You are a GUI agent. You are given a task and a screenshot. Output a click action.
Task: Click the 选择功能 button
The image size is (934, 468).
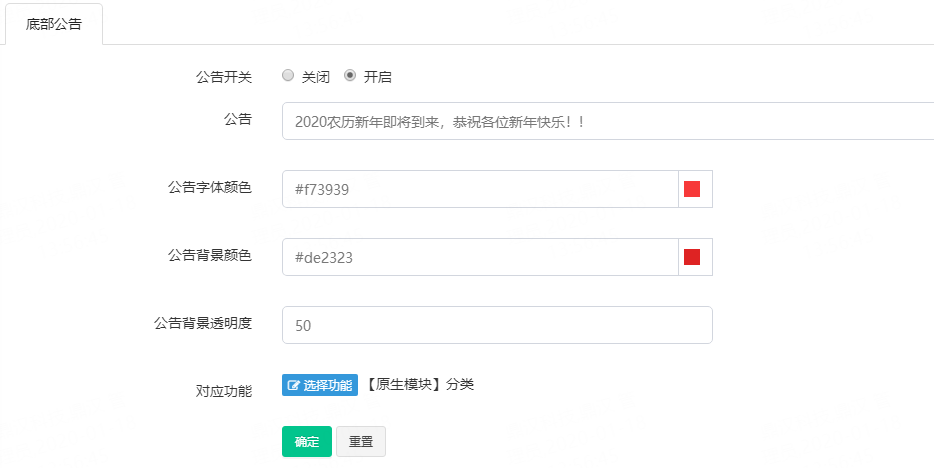[320, 385]
